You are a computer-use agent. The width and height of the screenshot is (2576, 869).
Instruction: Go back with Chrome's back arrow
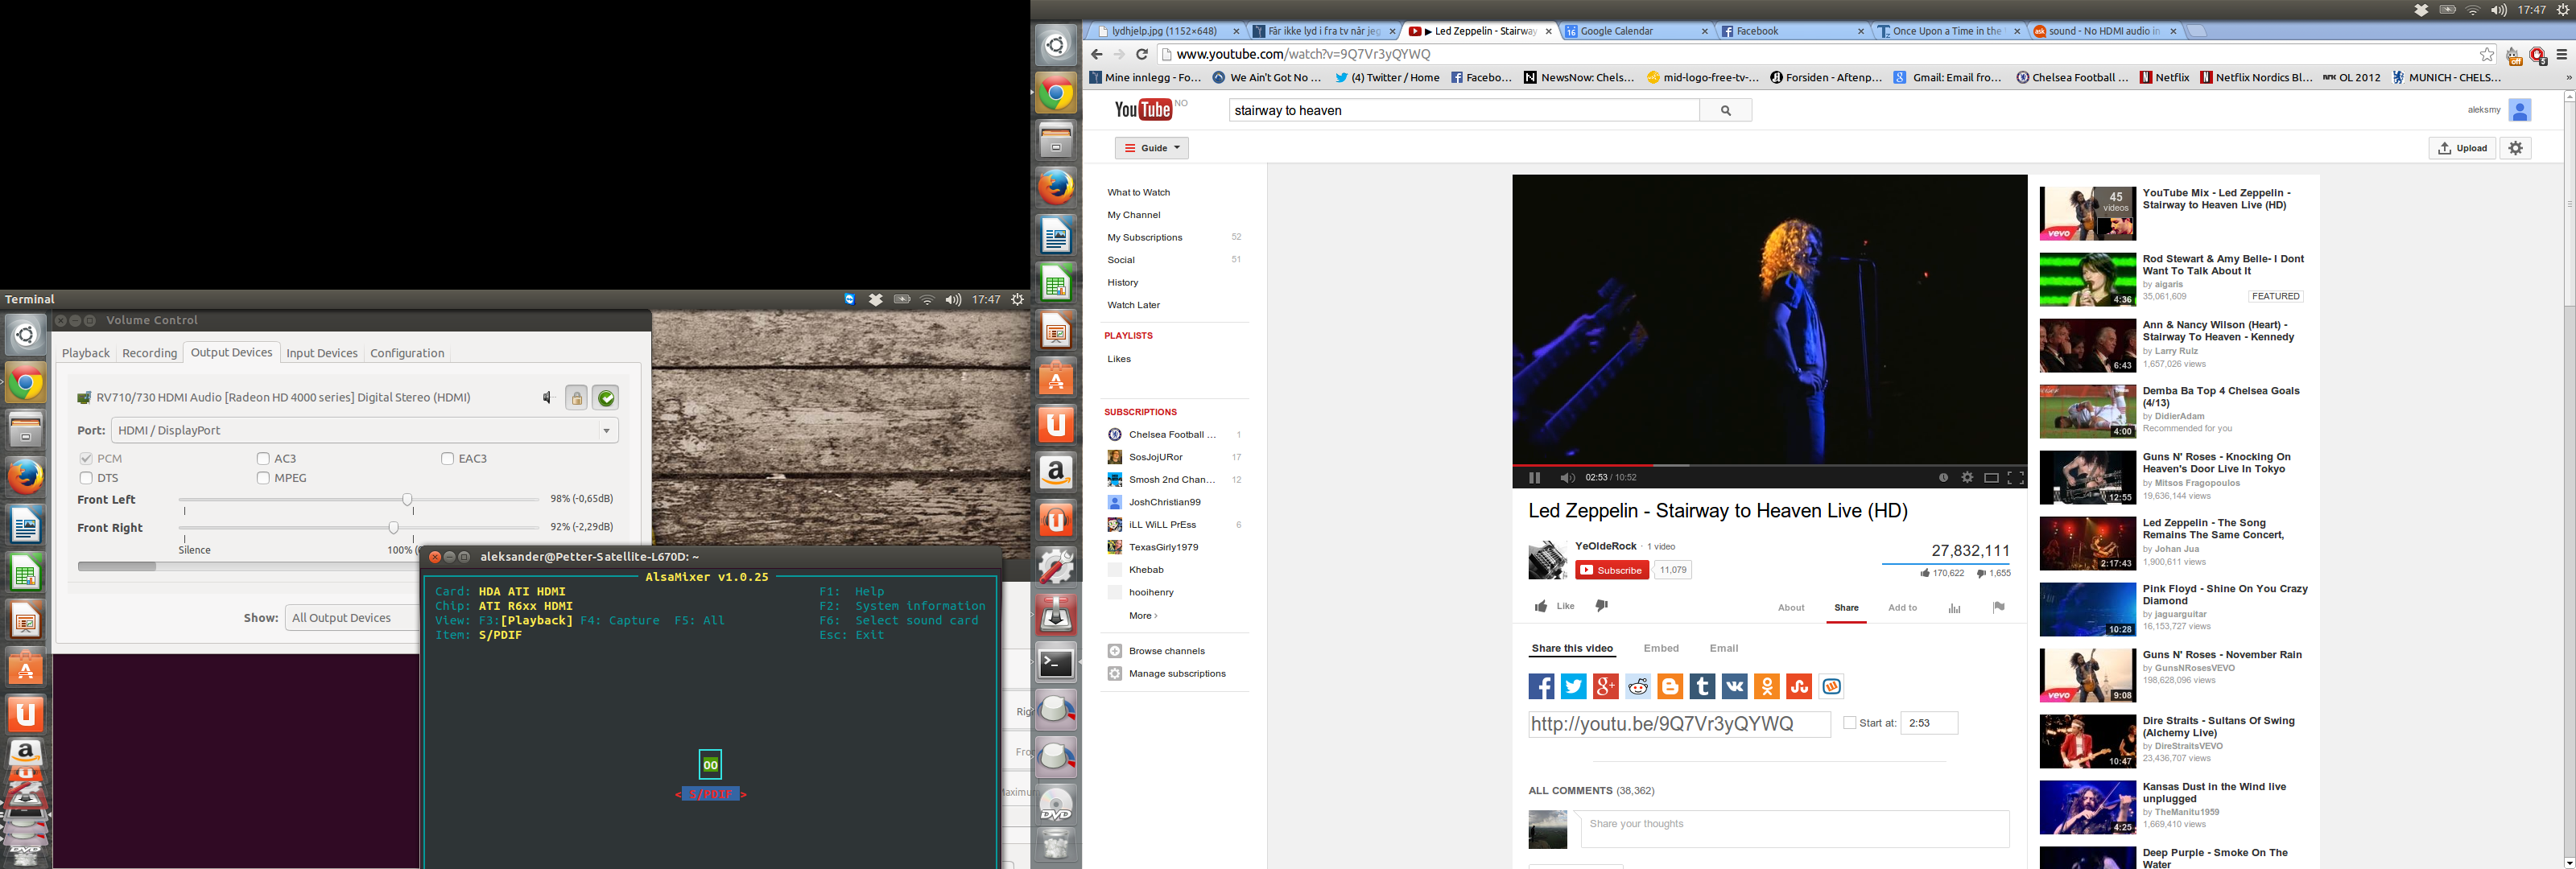coord(1097,54)
